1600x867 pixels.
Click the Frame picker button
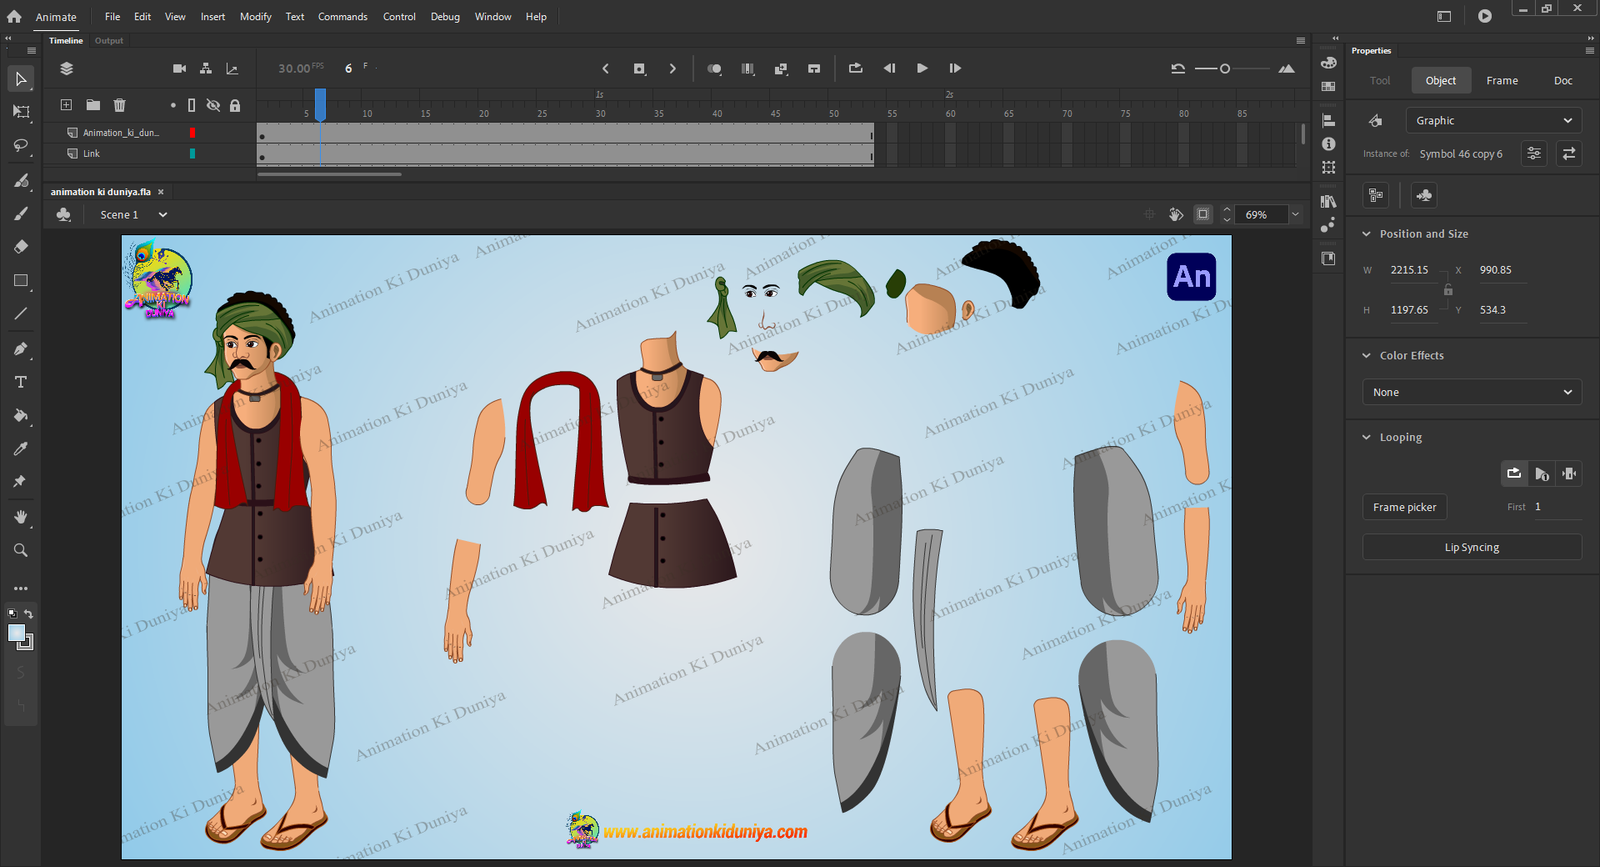click(x=1404, y=507)
